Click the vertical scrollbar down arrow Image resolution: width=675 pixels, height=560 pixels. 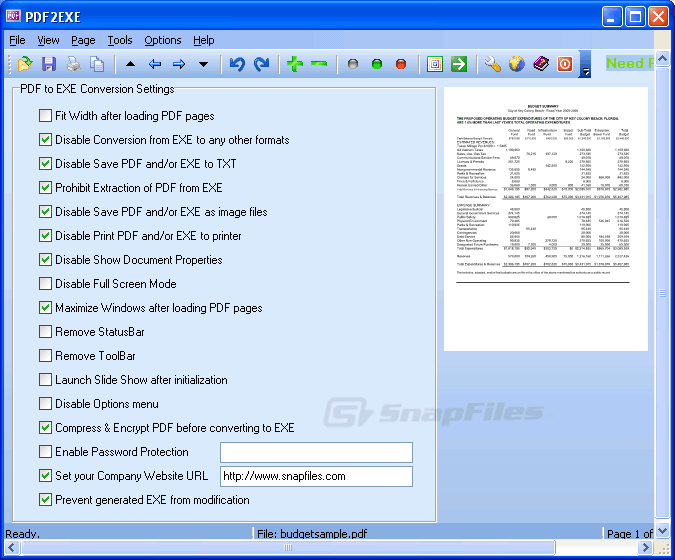coord(662,531)
